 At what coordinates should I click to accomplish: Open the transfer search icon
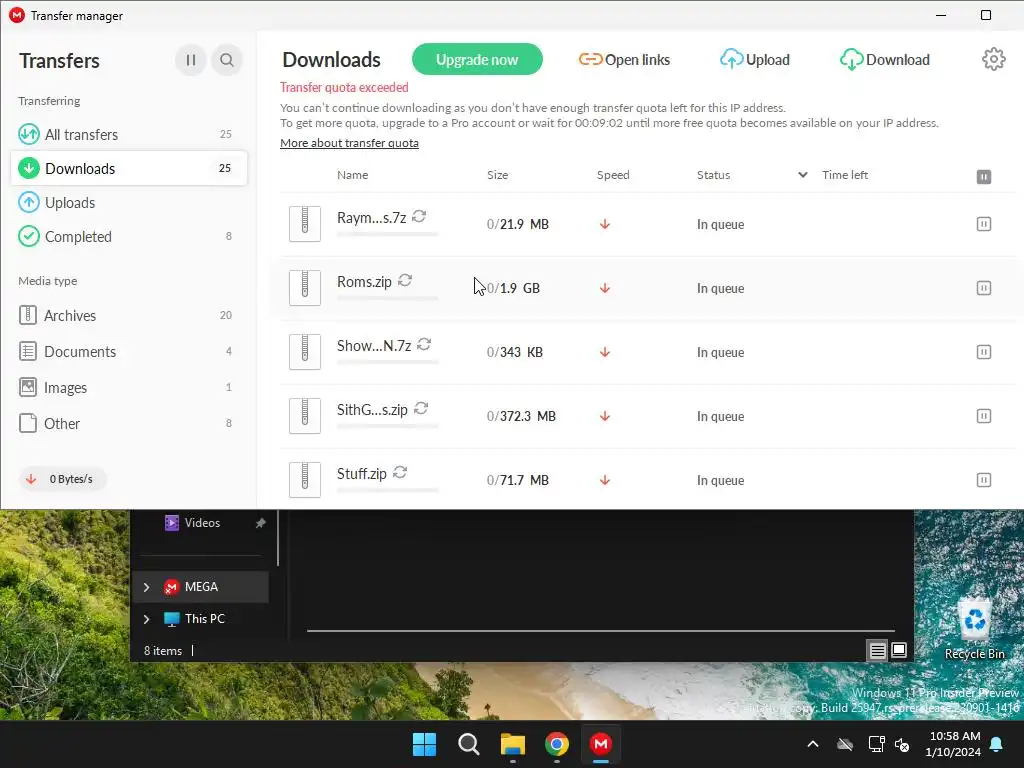click(x=227, y=60)
